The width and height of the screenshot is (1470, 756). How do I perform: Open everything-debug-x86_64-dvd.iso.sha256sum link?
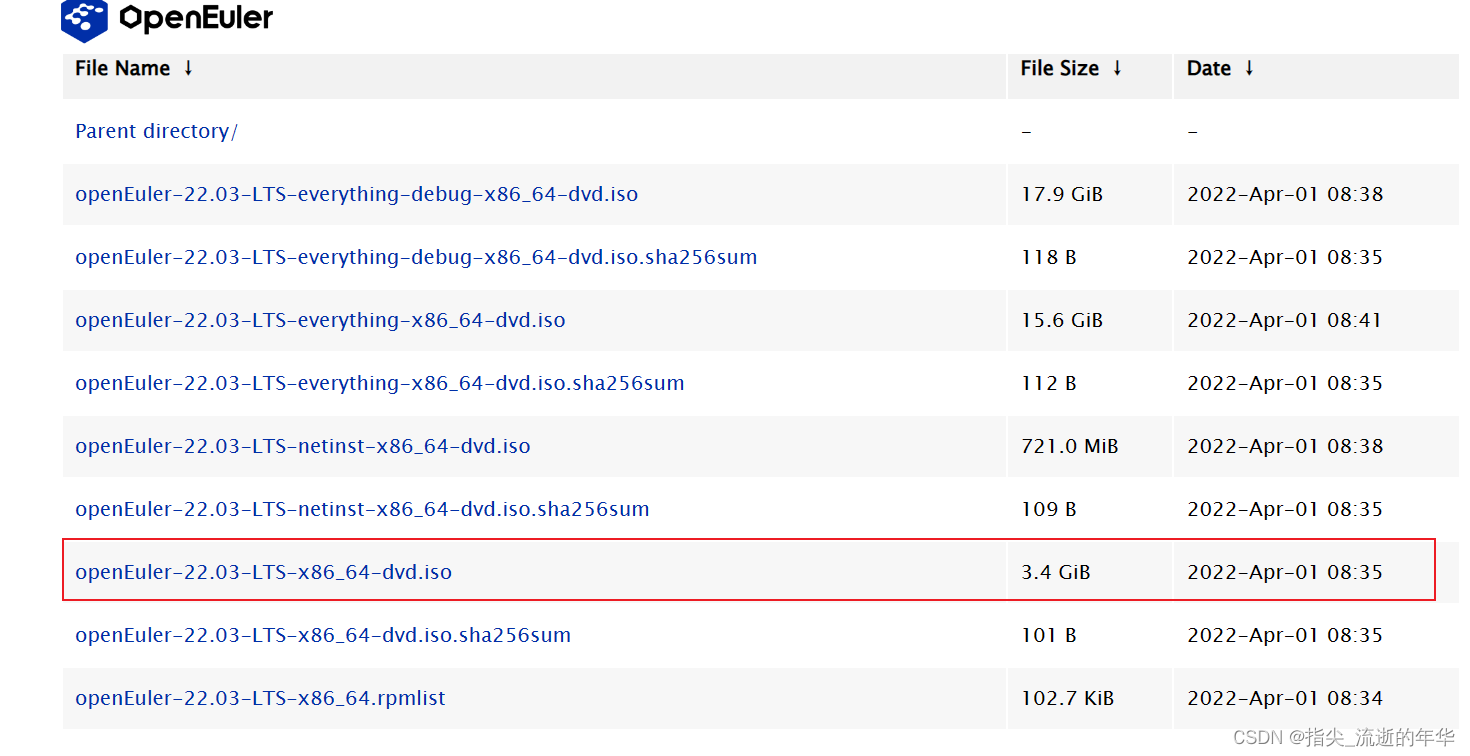(x=416, y=257)
